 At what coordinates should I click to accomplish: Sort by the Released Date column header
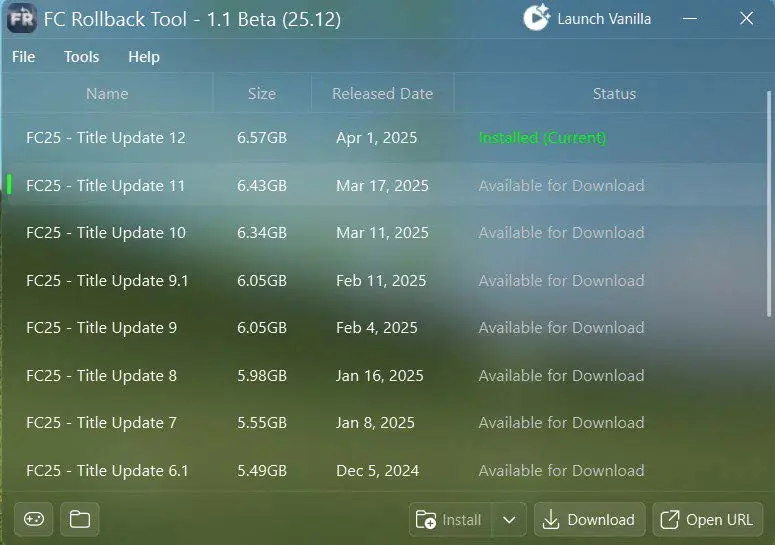pyautogui.click(x=383, y=93)
